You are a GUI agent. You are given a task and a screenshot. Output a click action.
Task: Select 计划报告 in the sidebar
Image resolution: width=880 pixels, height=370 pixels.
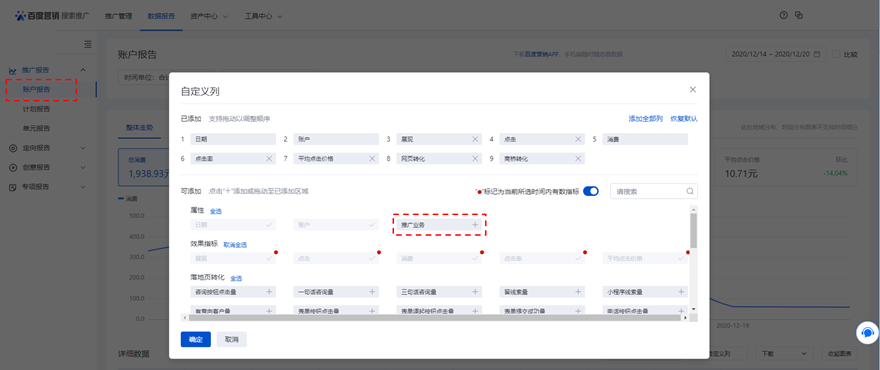coord(36,109)
